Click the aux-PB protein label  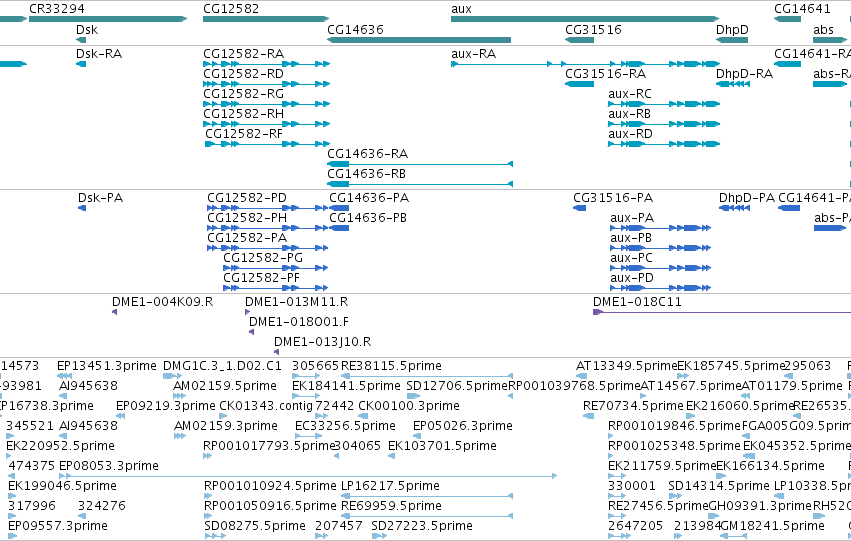click(631, 238)
